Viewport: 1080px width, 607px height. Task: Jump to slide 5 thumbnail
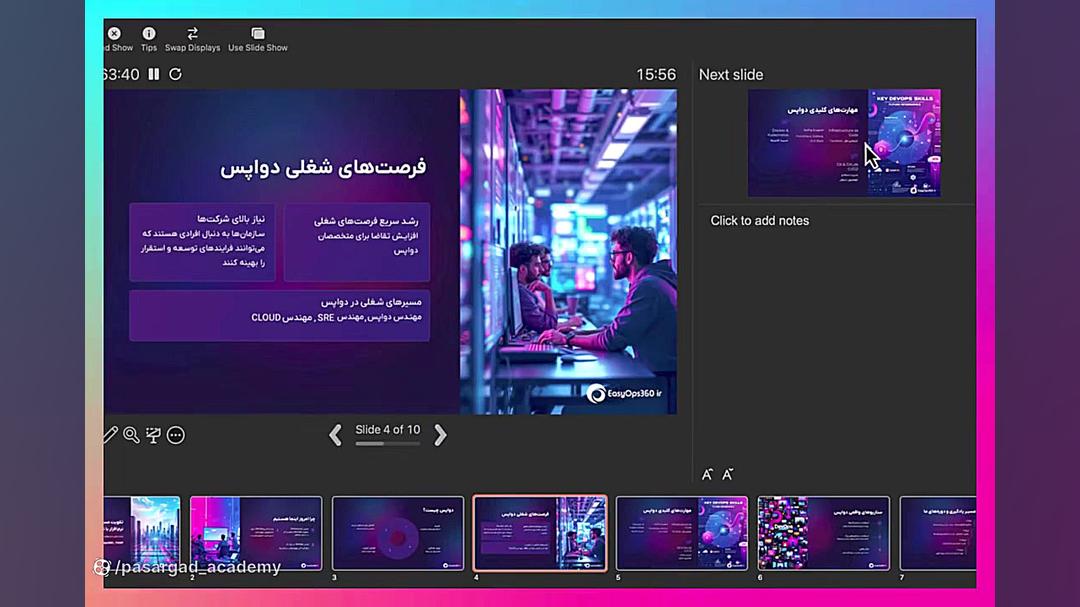682,533
